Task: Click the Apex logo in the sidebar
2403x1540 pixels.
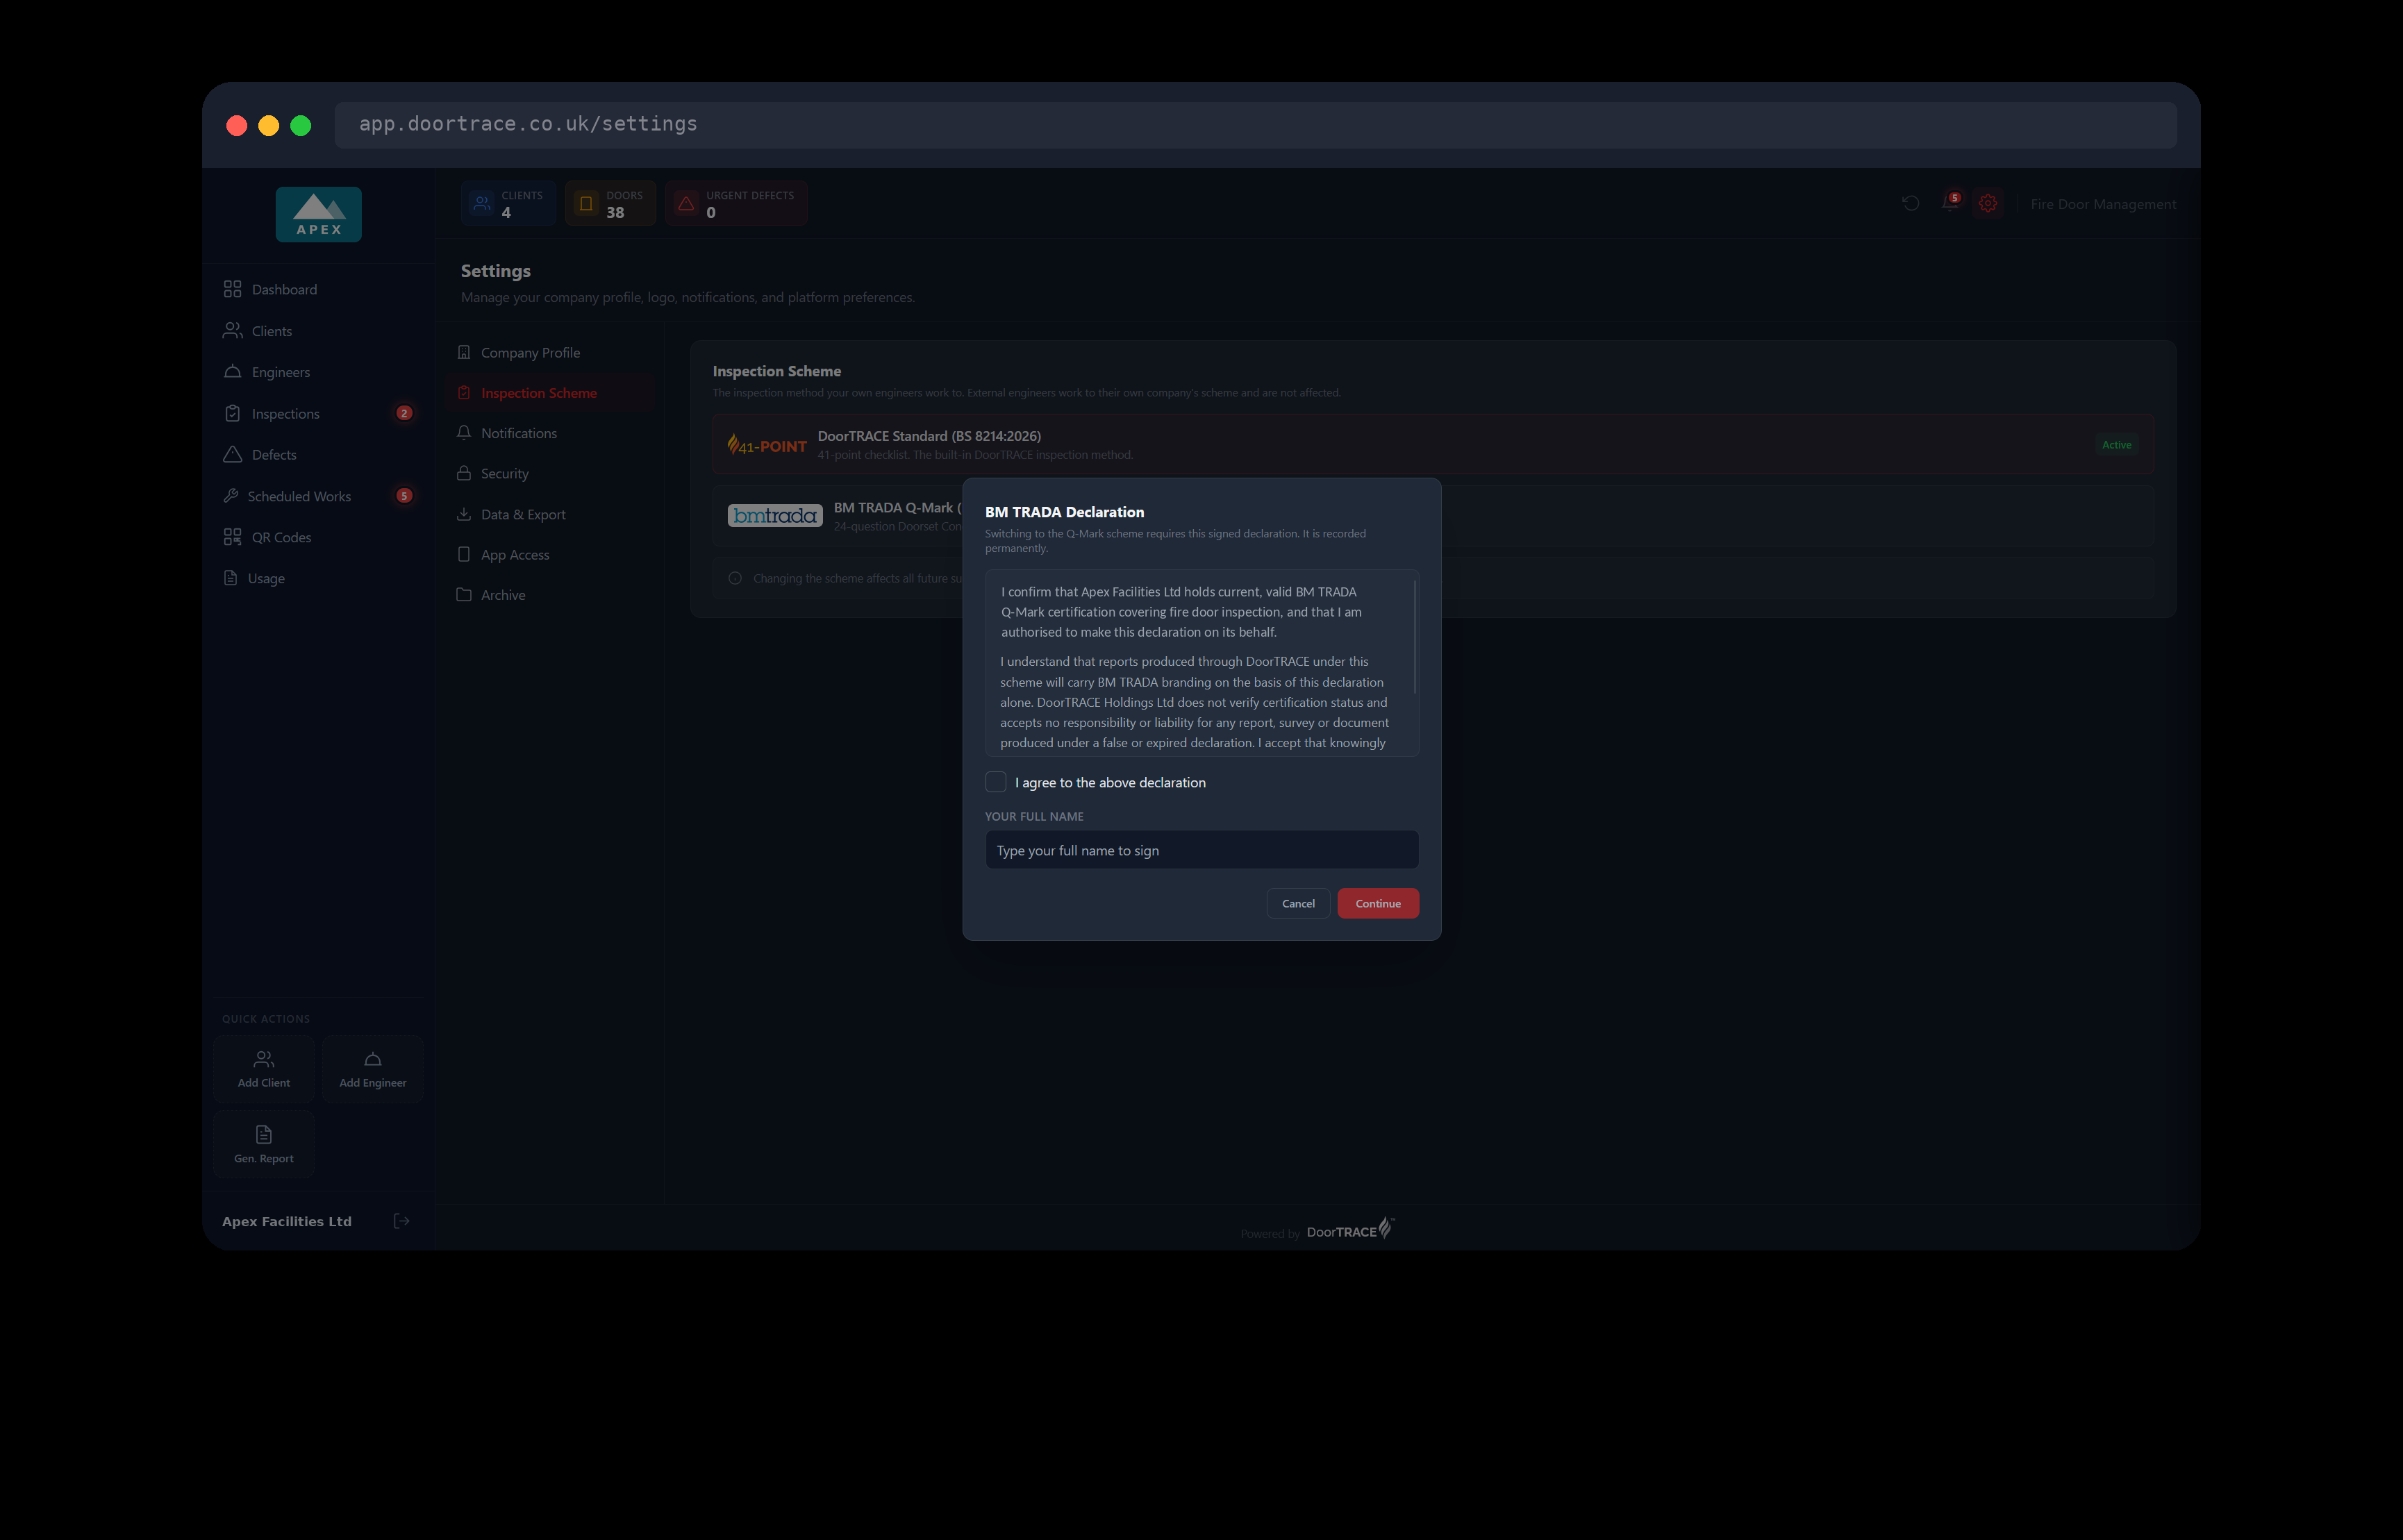Action: click(319, 214)
